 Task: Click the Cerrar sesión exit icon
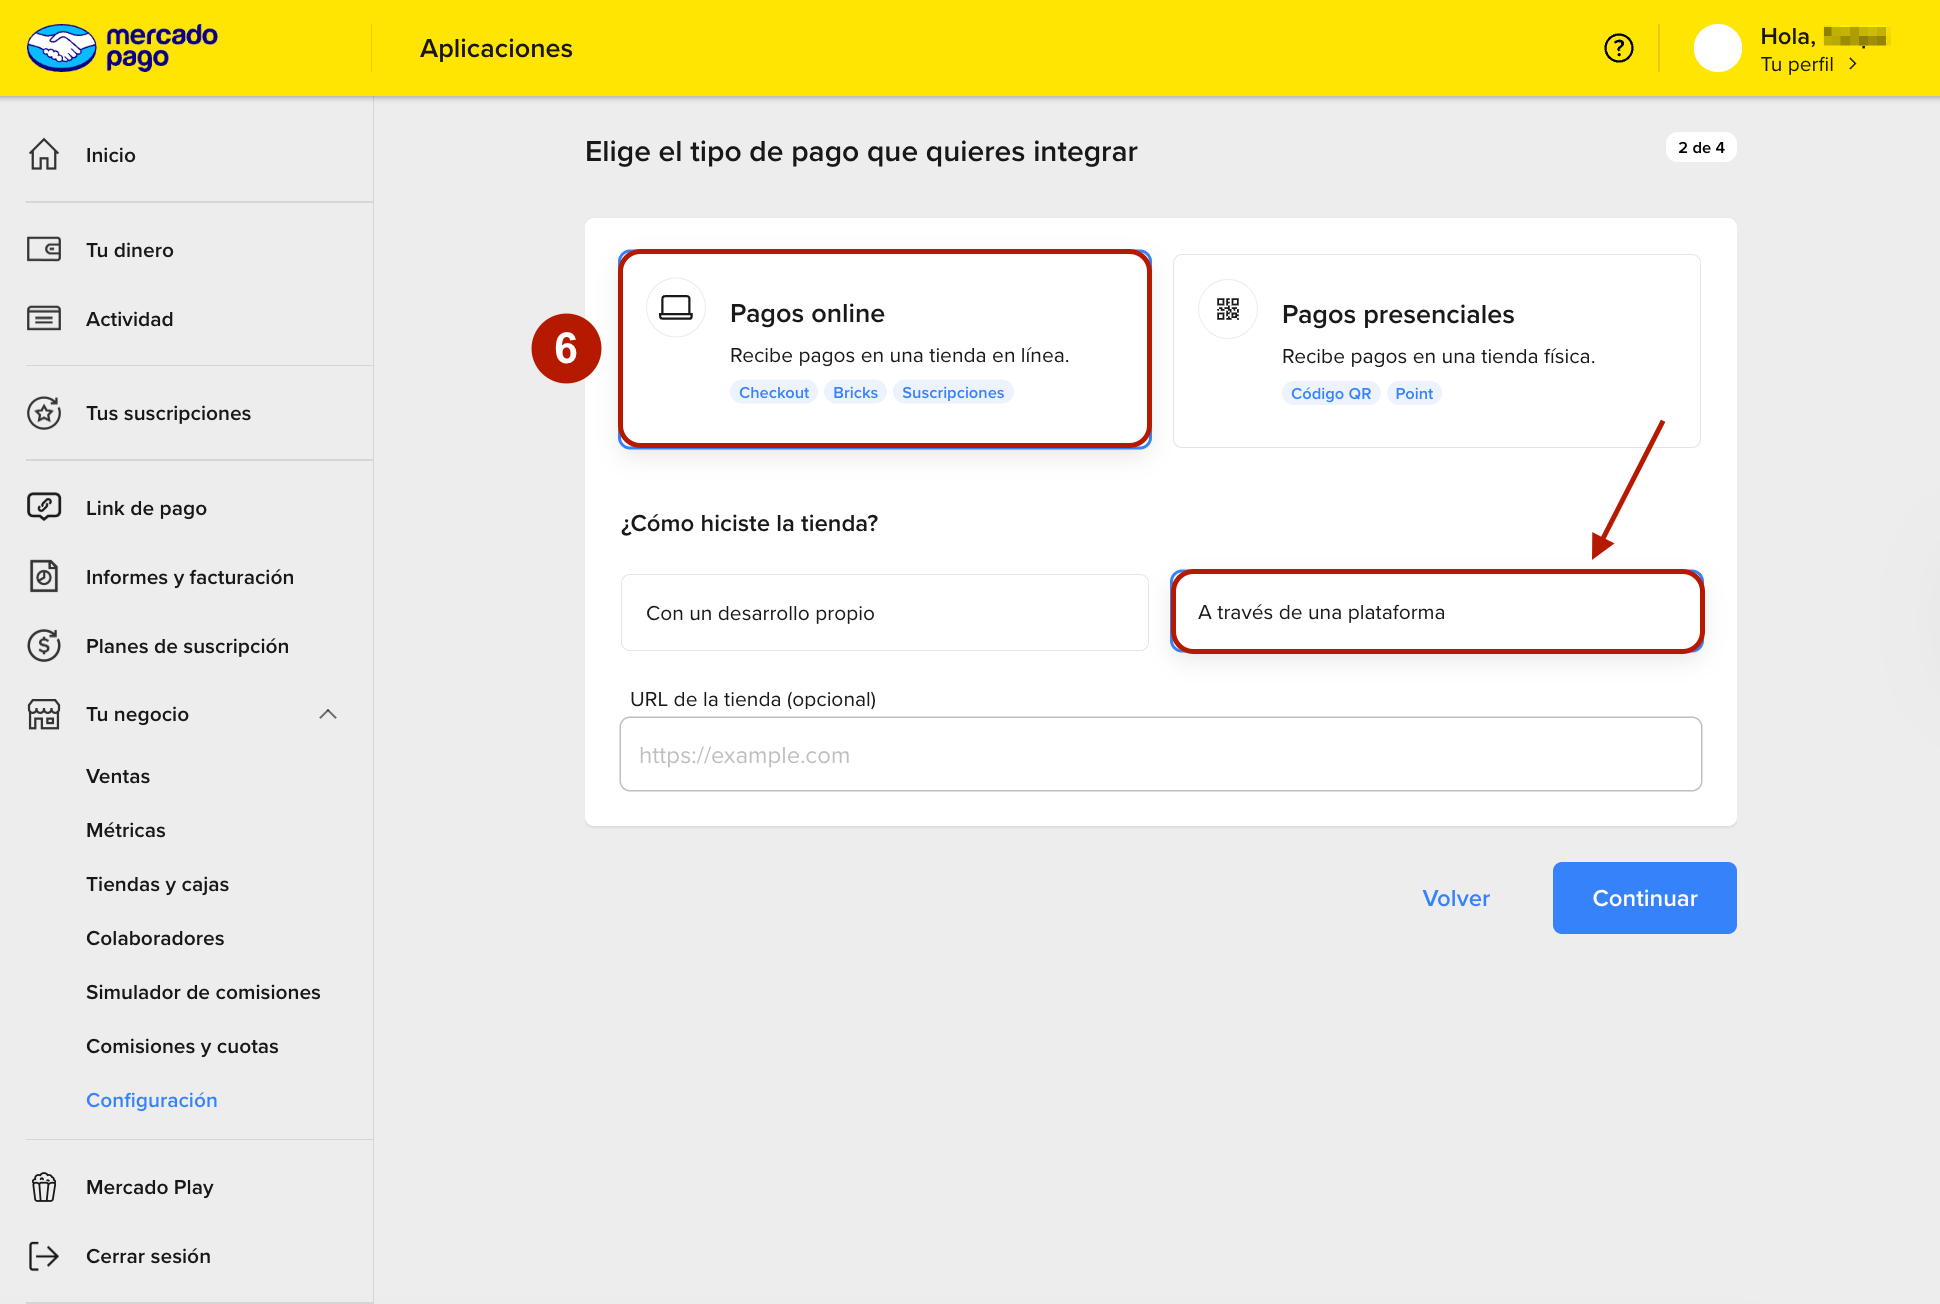[x=44, y=1256]
